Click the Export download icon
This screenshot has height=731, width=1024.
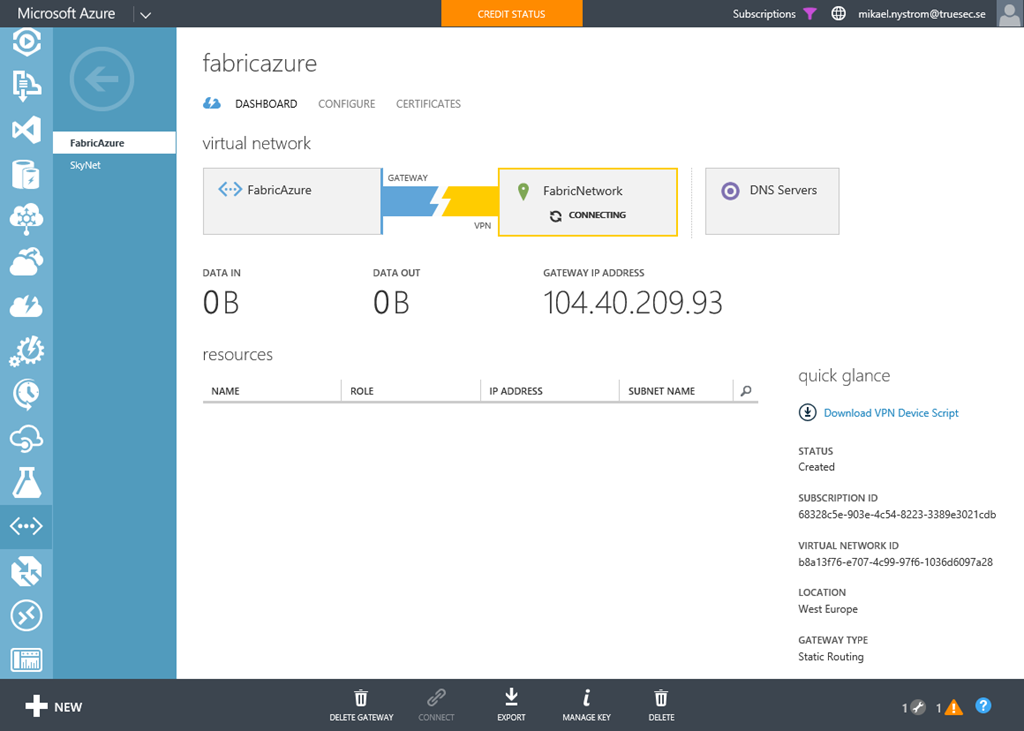pos(511,699)
